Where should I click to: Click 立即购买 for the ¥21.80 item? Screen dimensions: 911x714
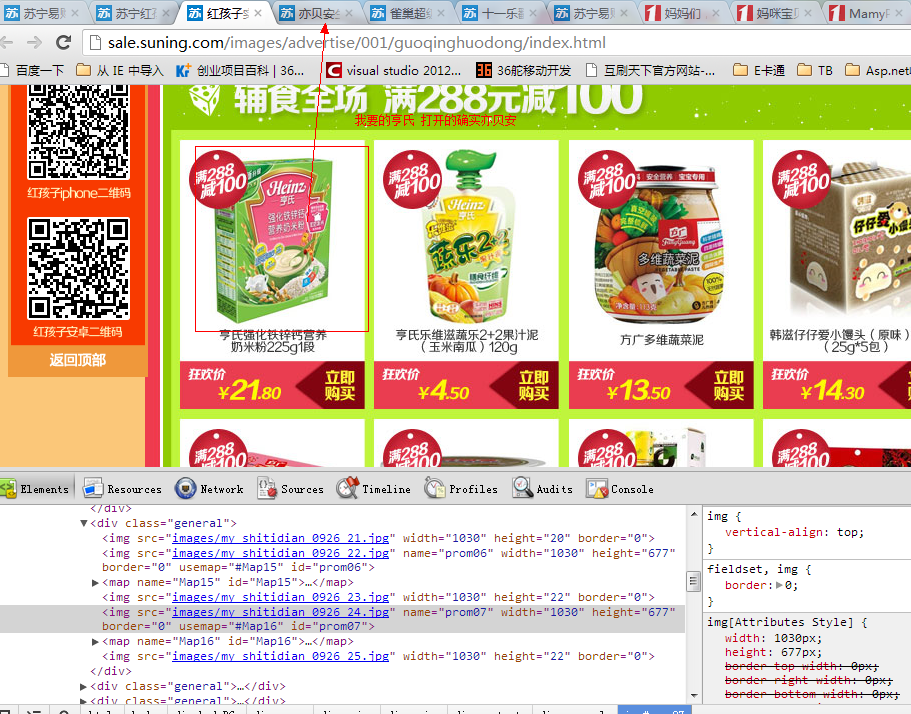[339, 385]
